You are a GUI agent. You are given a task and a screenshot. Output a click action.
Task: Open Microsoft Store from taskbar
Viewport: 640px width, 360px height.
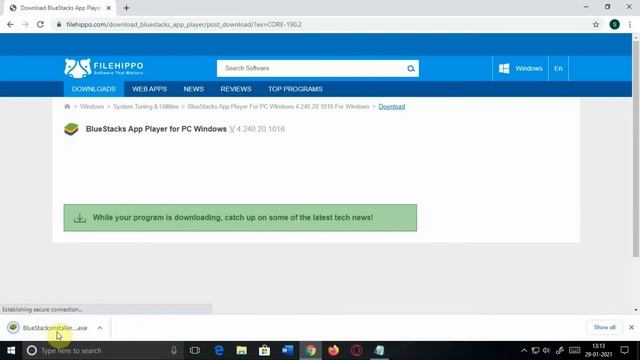[264, 351]
